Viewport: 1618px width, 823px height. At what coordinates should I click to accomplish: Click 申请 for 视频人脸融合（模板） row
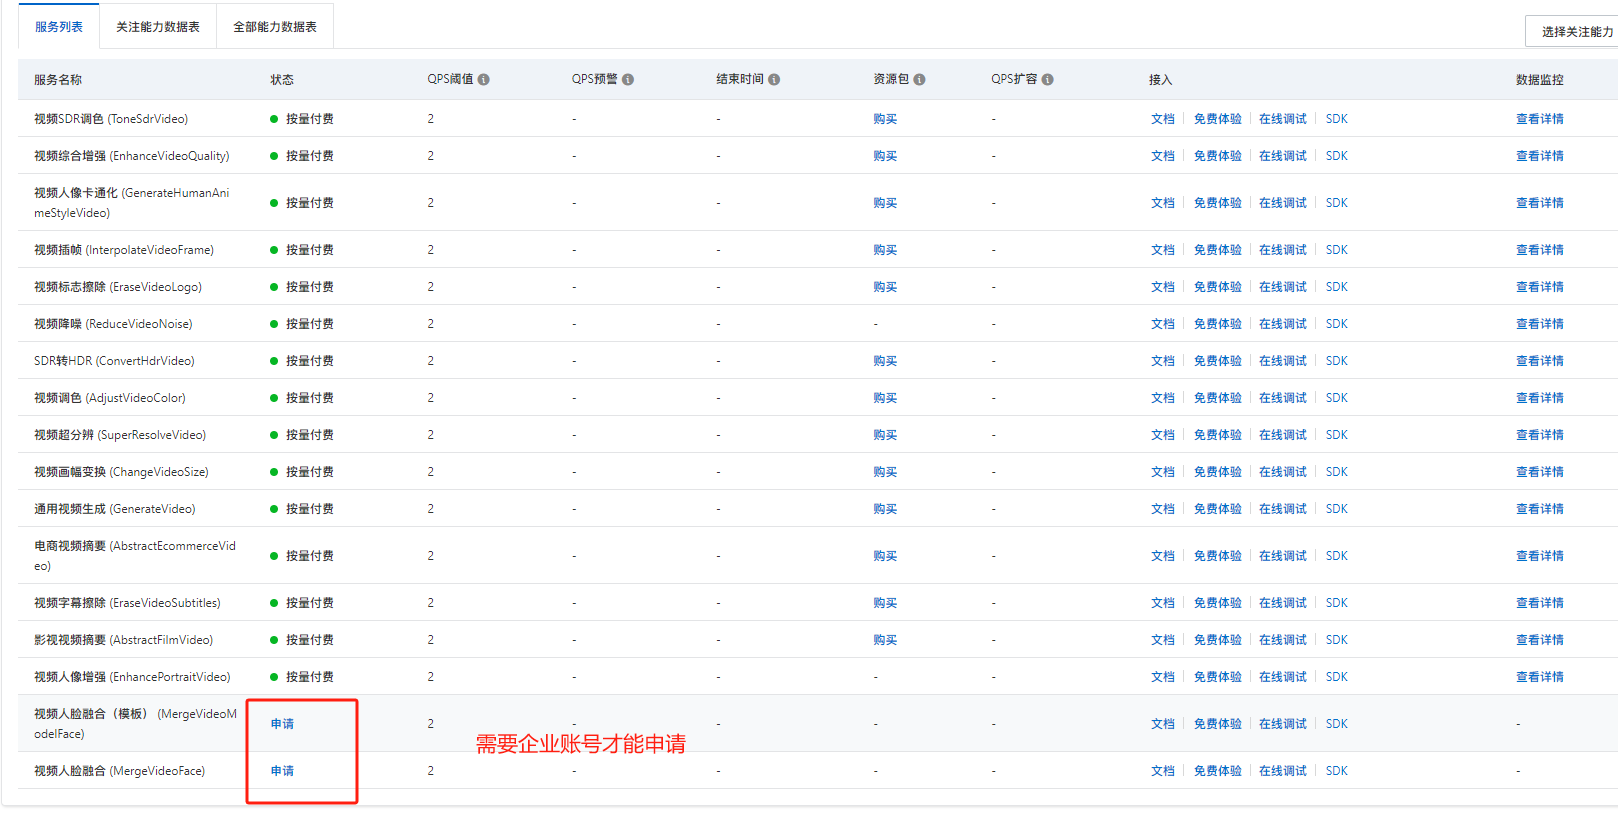click(x=282, y=724)
